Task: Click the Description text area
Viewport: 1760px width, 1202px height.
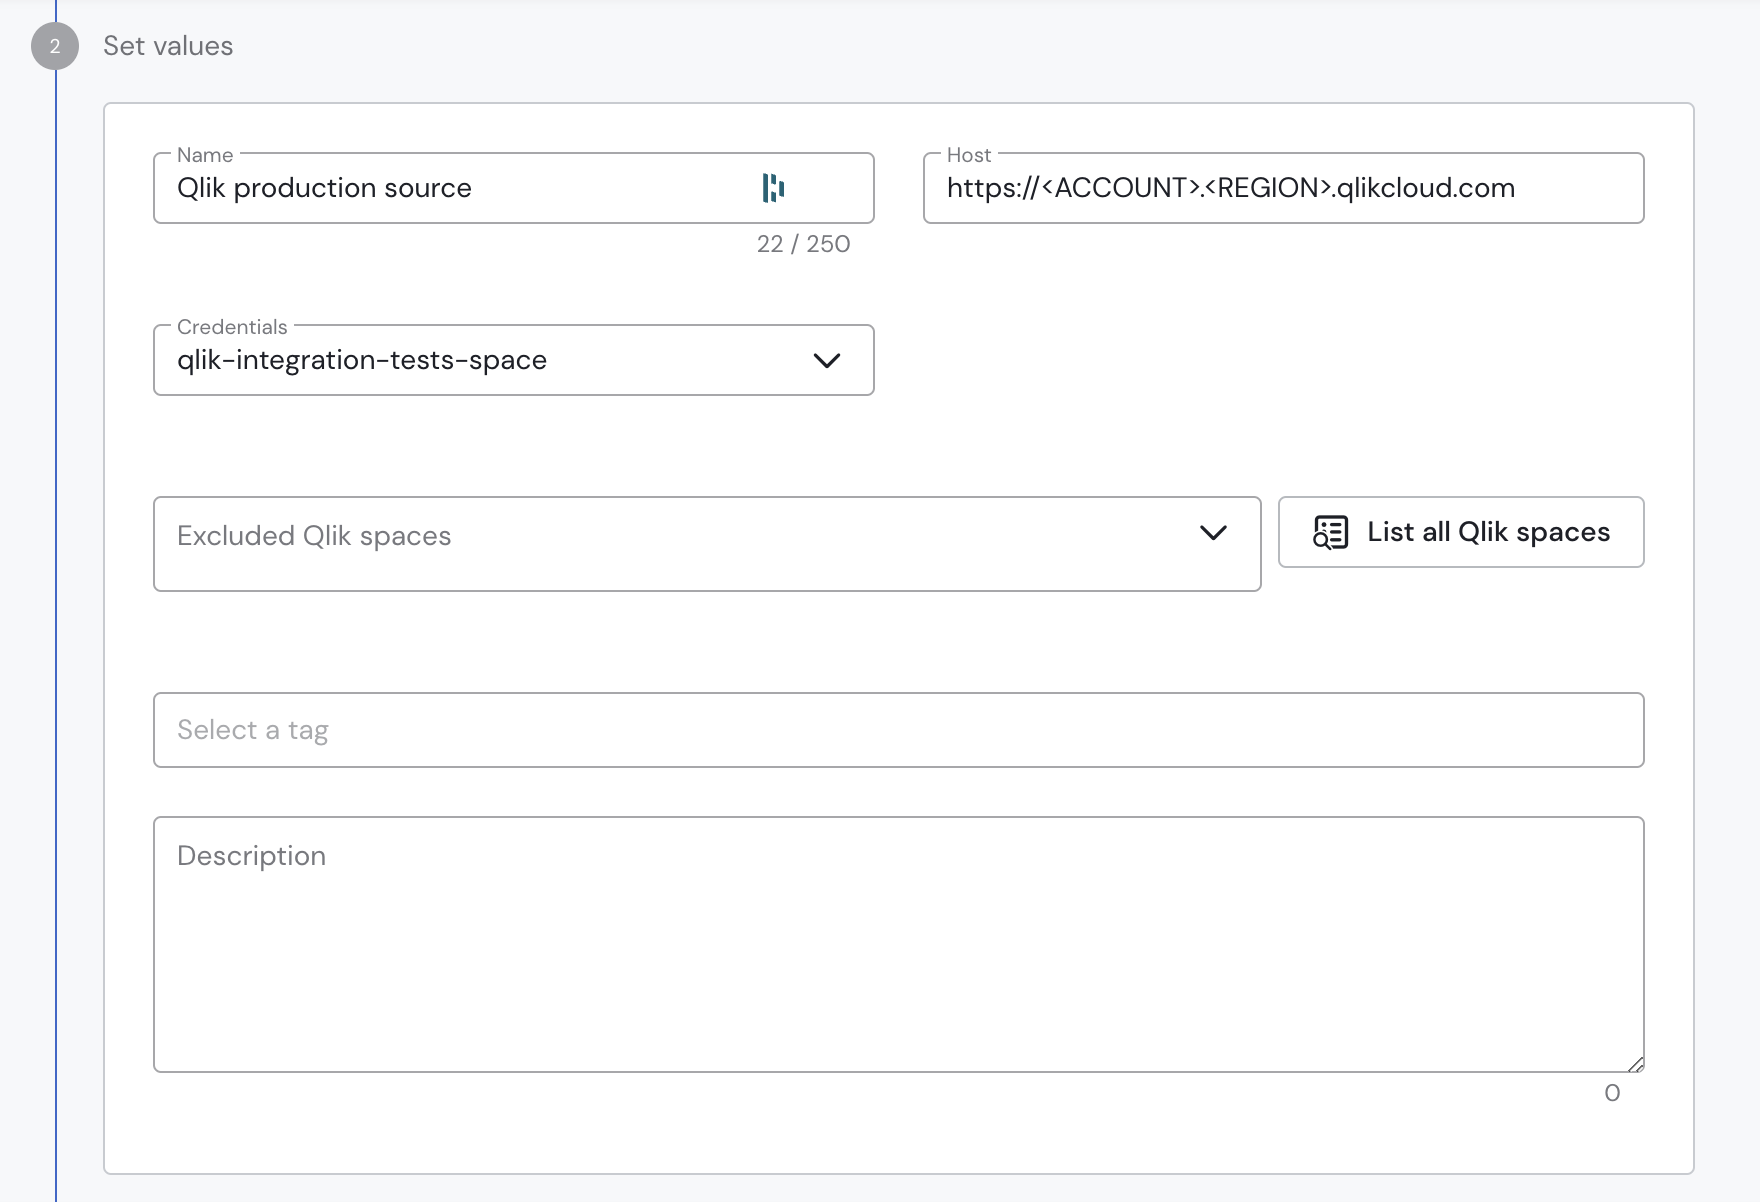Action: click(899, 945)
